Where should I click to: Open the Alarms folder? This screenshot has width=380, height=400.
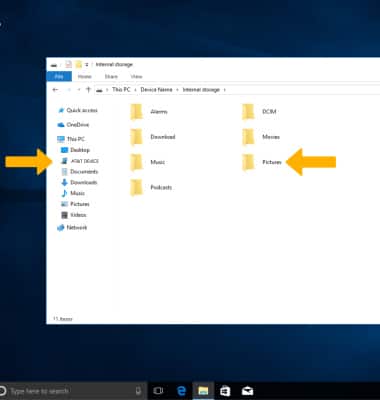click(149, 112)
